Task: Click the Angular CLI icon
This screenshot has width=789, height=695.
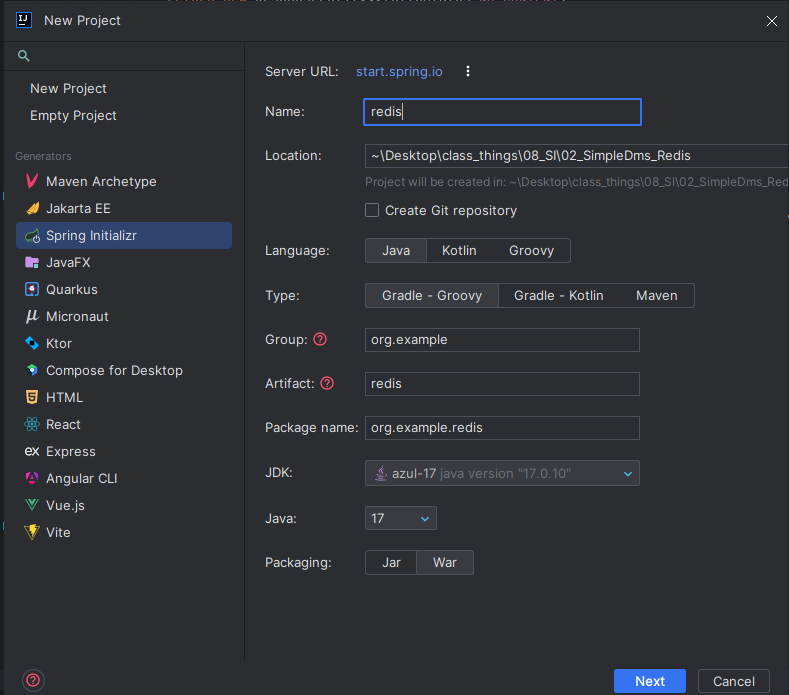Action: point(32,478)
